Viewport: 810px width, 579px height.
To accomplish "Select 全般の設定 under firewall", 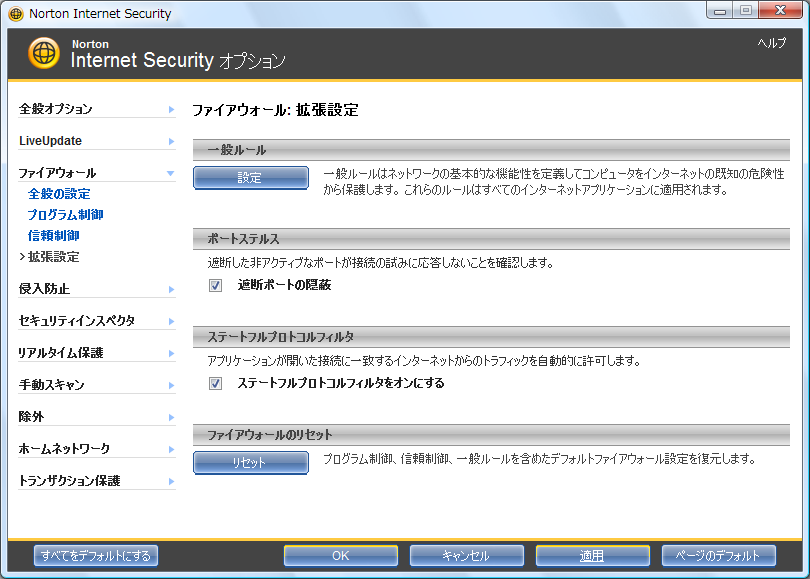I will click(59, 194).
